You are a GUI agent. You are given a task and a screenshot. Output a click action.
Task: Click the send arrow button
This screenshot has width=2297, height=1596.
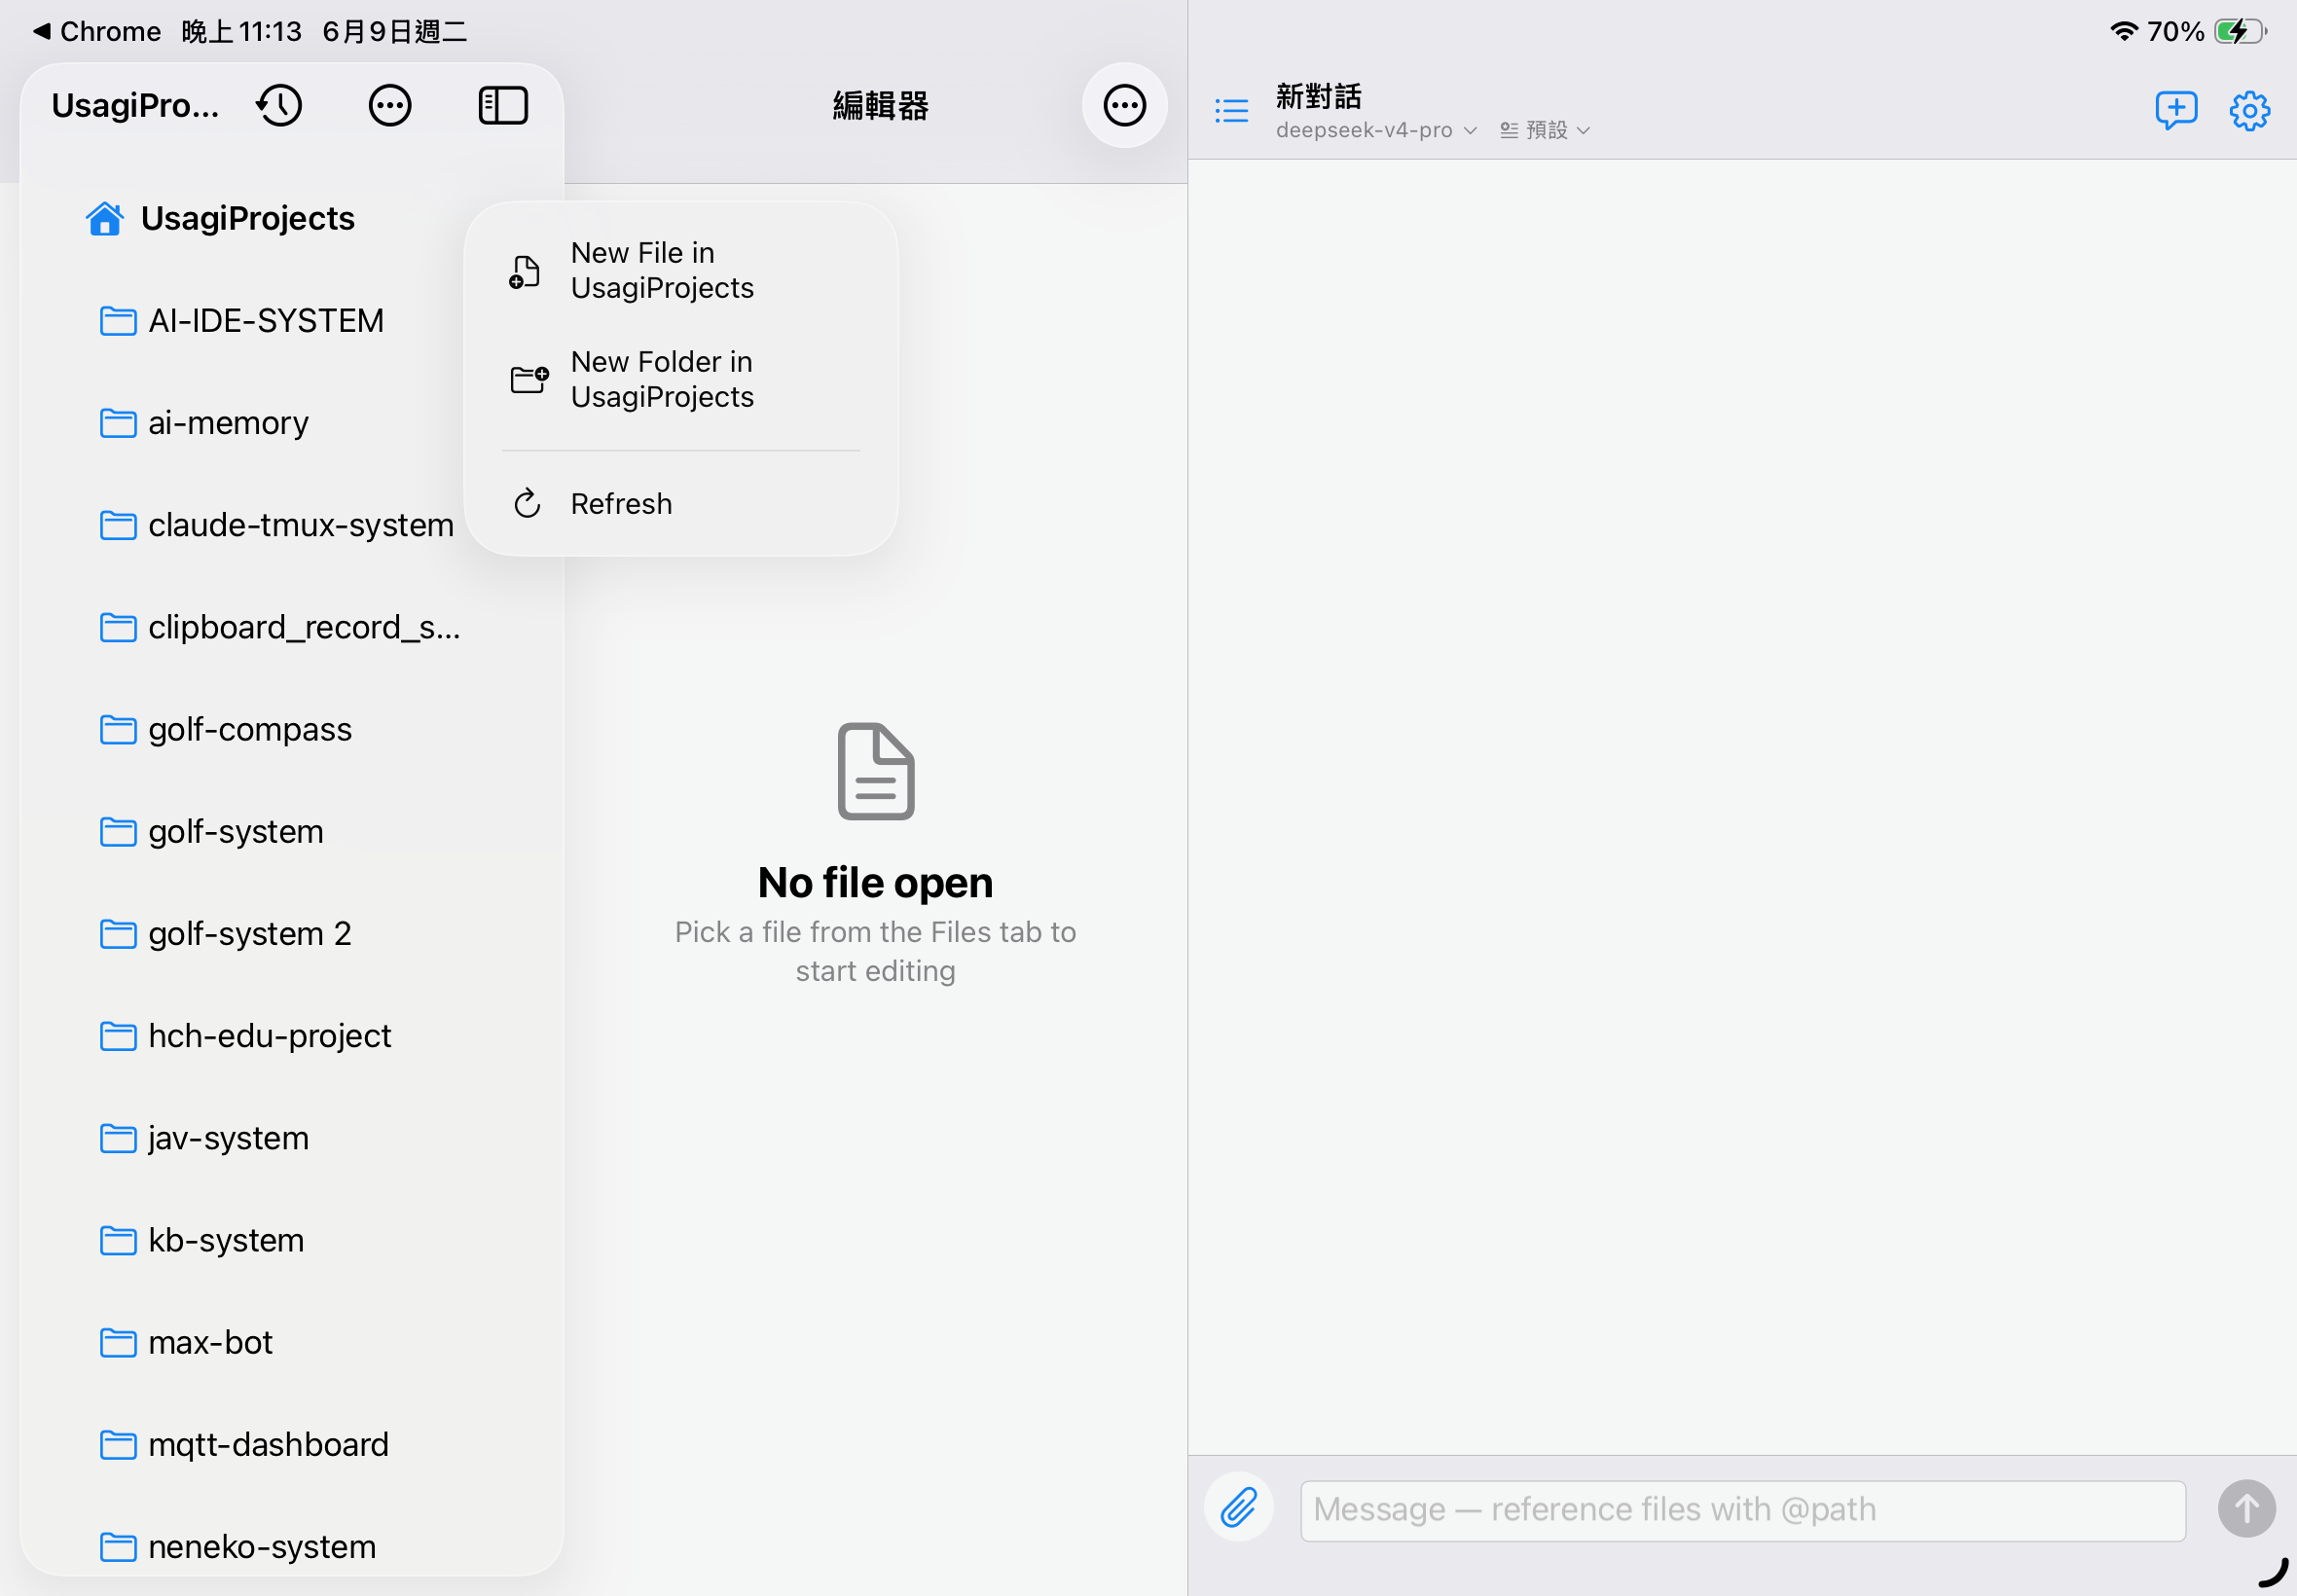2246,1508
